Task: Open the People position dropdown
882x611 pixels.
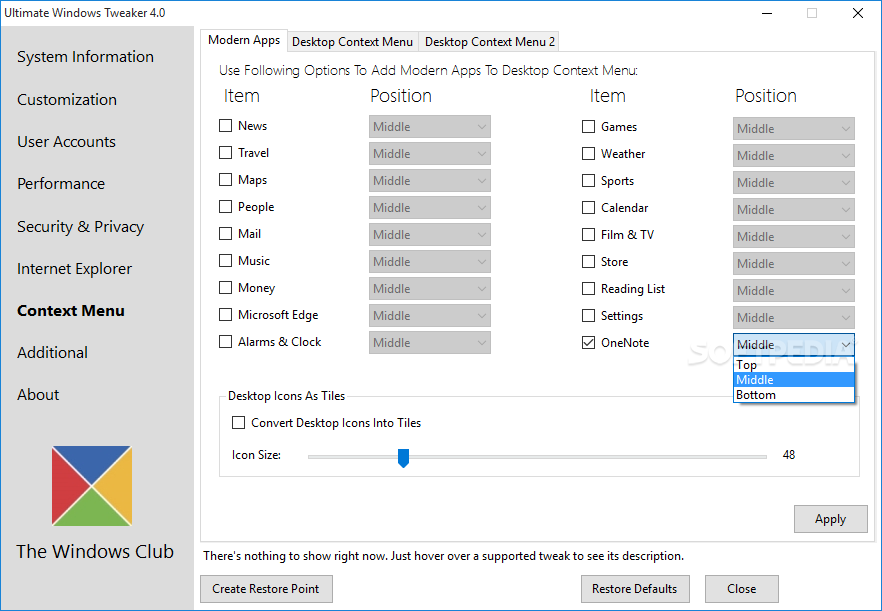Action: 430,208
